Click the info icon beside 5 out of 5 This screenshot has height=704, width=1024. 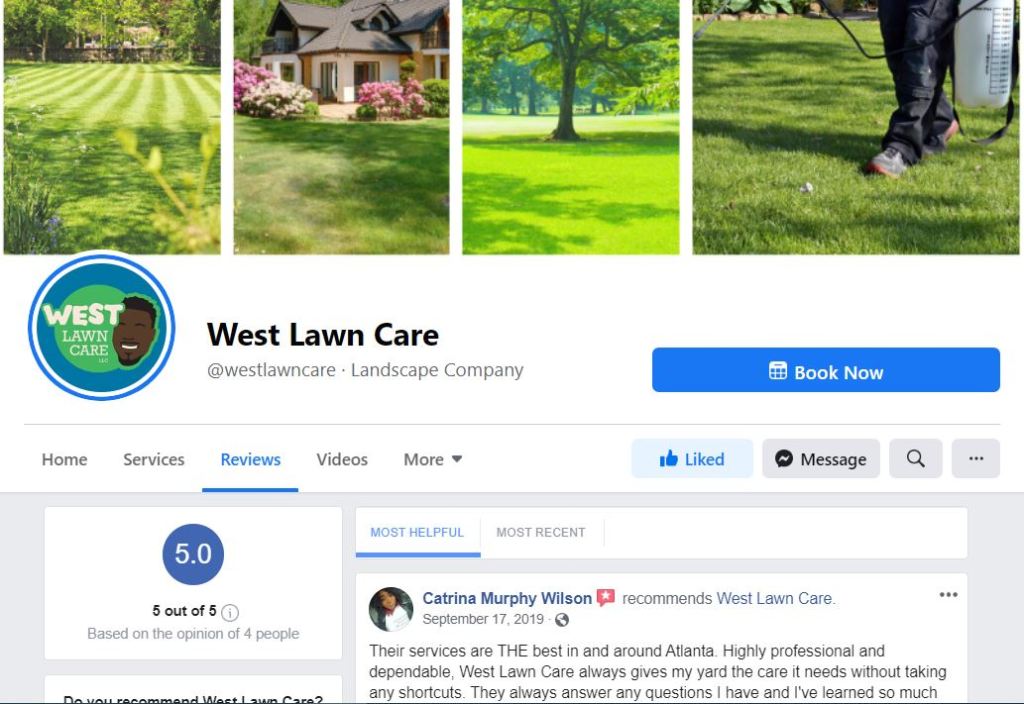[230, 612]
